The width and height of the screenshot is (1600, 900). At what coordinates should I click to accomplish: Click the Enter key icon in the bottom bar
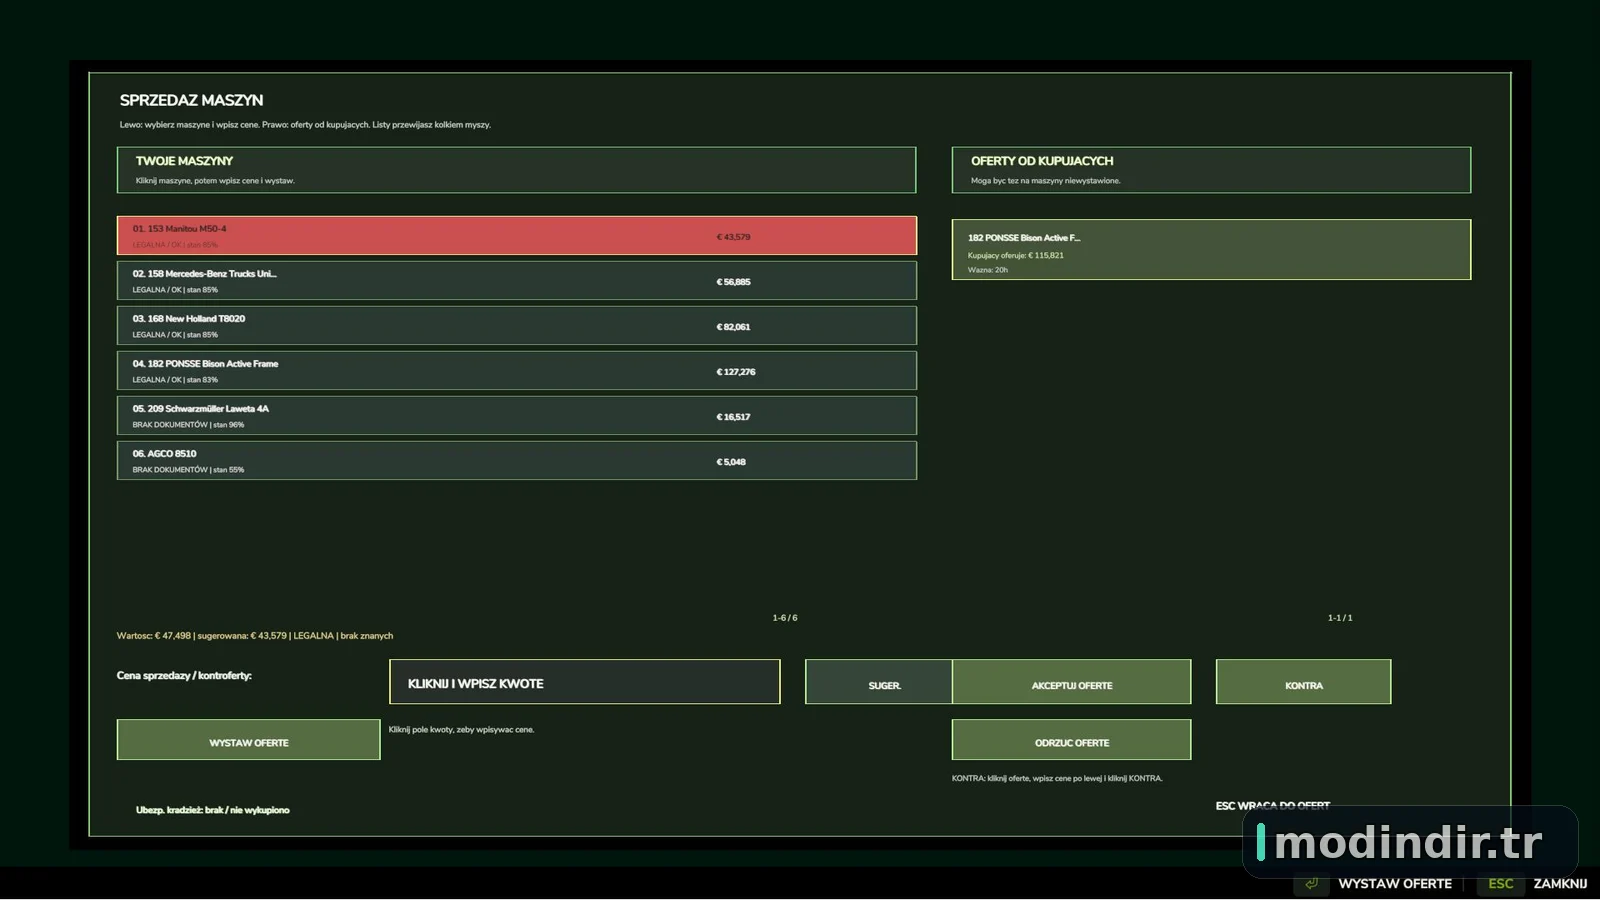[x=1311, y=884]
